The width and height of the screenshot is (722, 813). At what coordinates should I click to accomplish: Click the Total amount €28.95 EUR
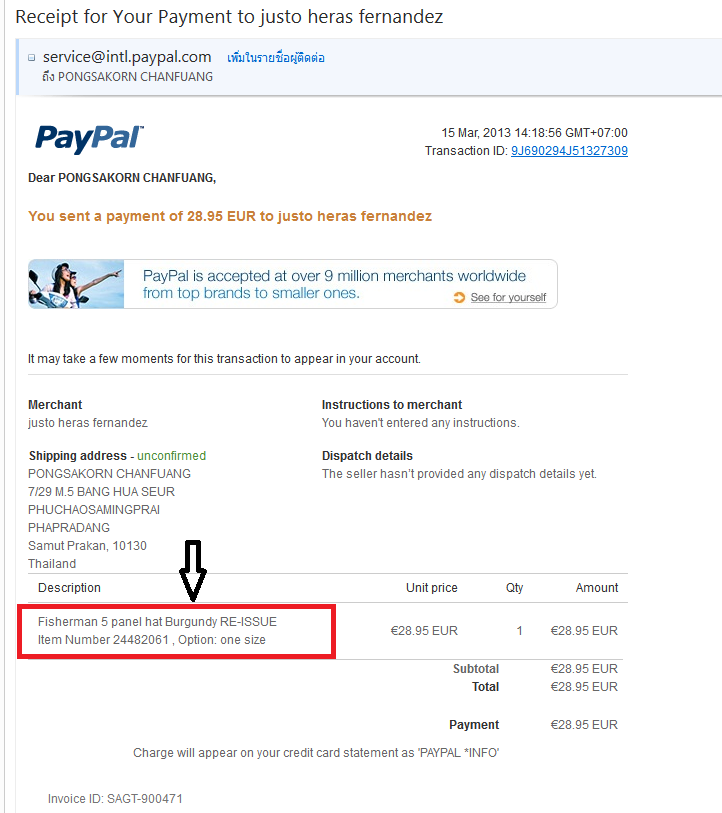click(584, 686)
